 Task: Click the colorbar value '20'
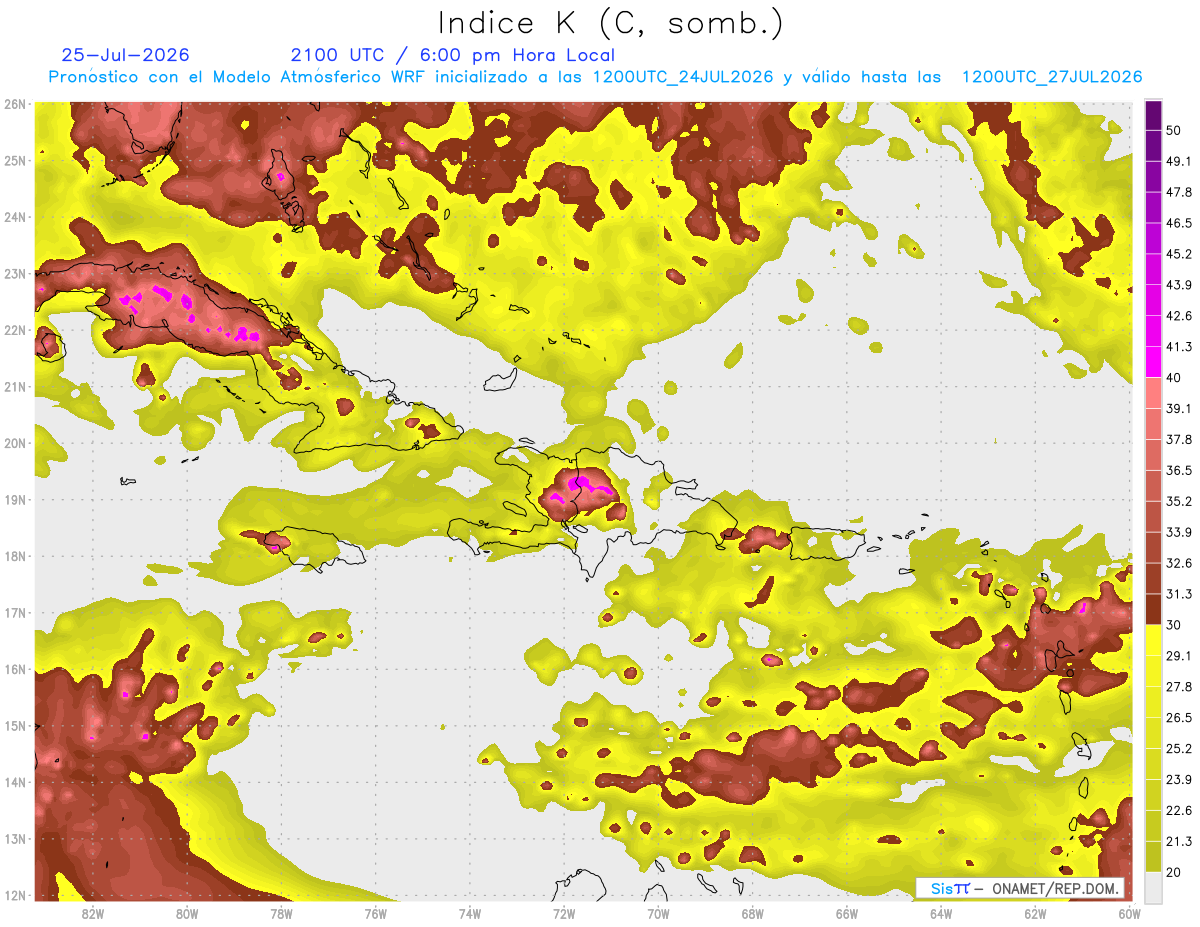pos(1174,873)
